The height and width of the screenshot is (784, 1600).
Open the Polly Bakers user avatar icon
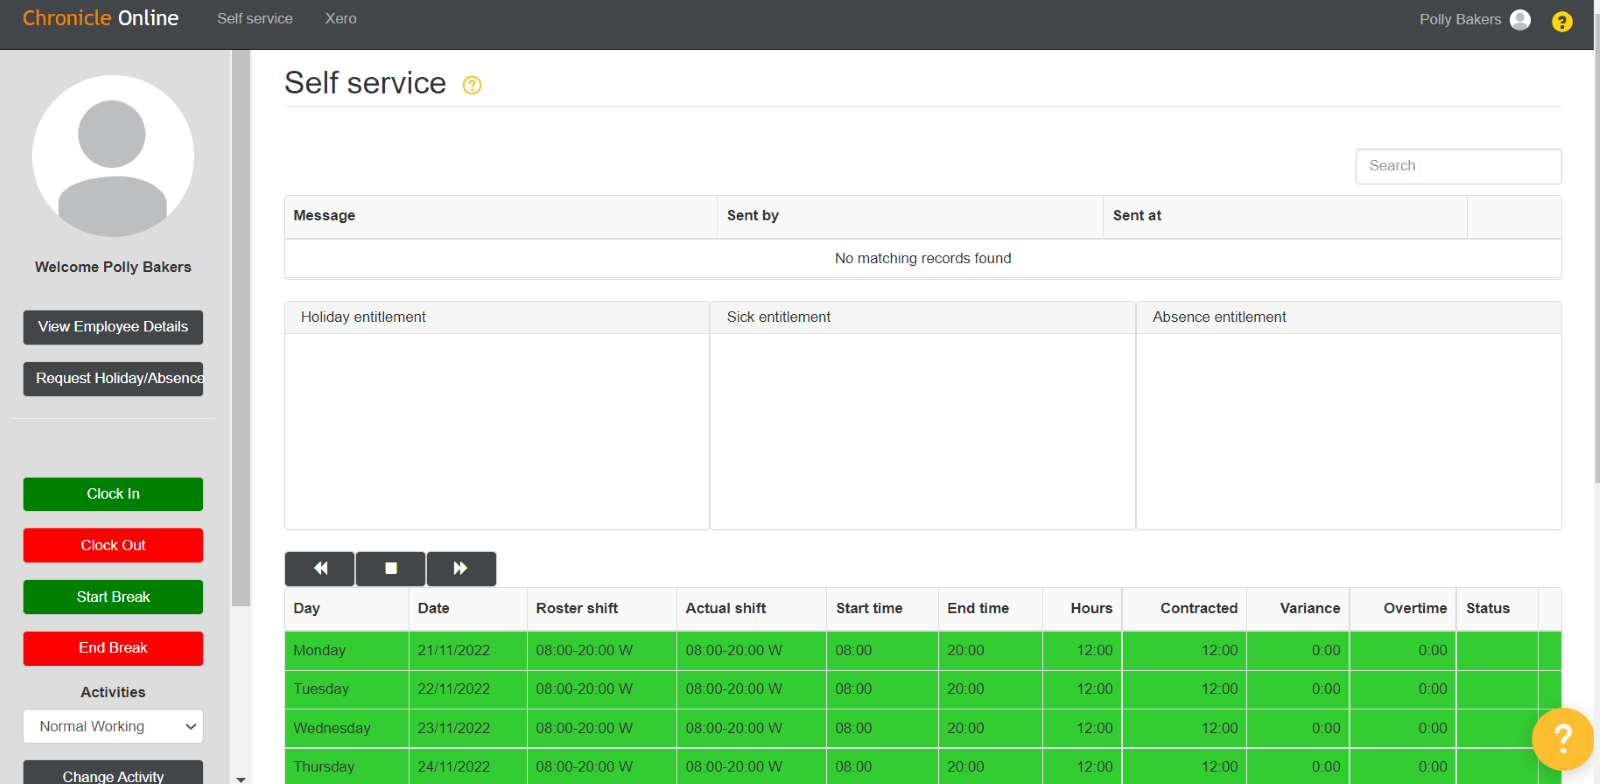point(1520,20)
